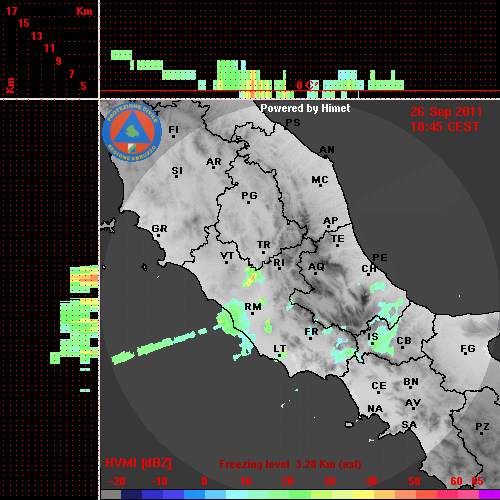Click the 17 km altitude label
Screen dimensions: 500x500
click(11, 11)
